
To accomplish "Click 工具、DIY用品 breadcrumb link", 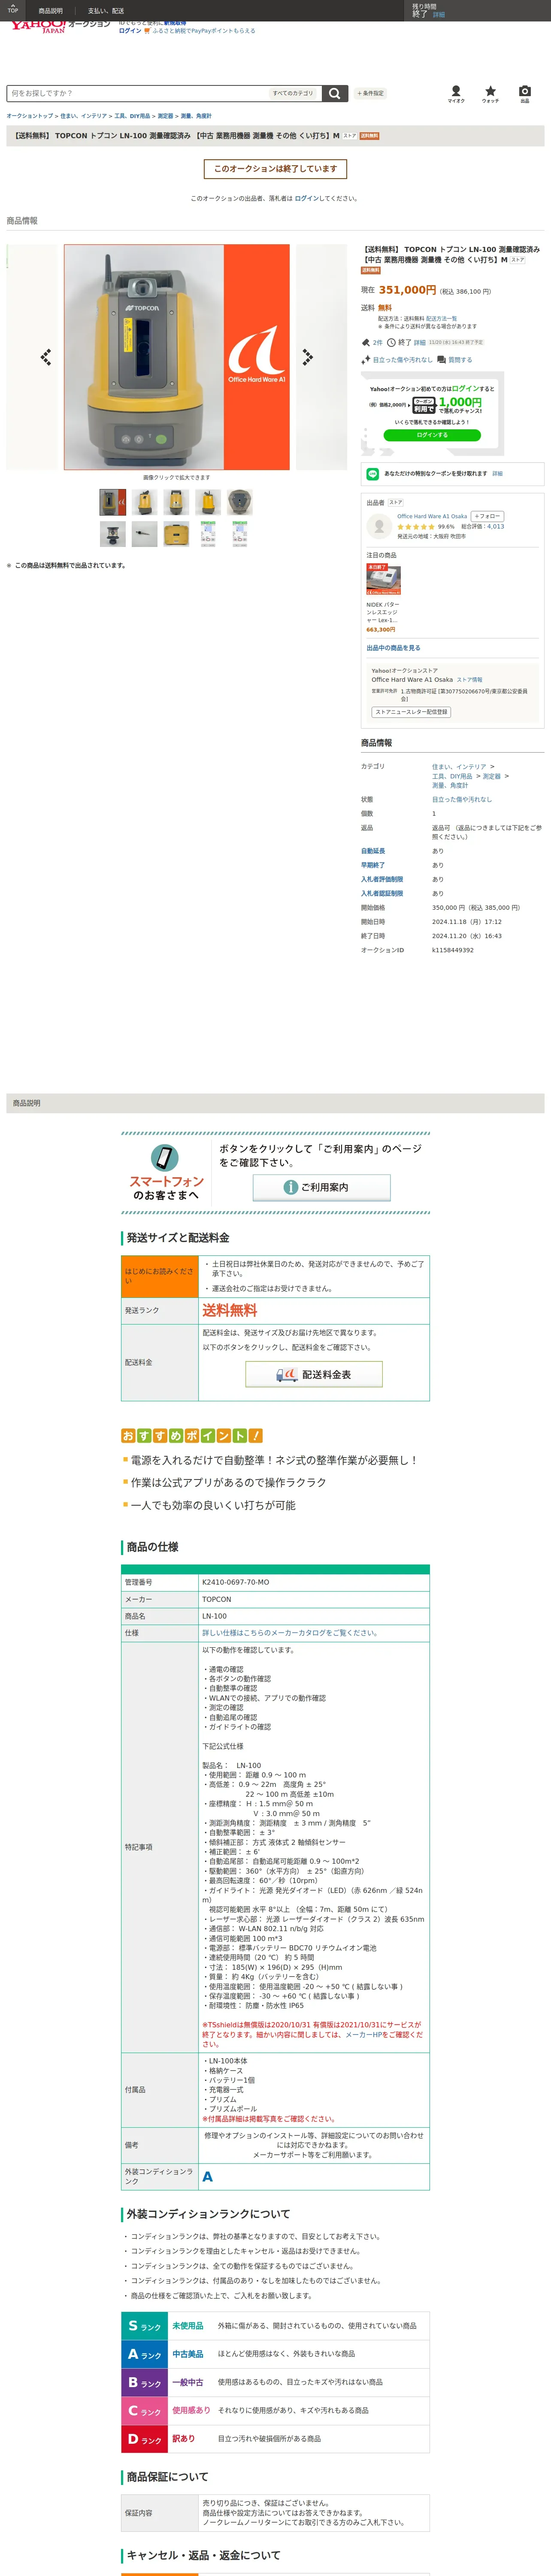I will 132,116.
